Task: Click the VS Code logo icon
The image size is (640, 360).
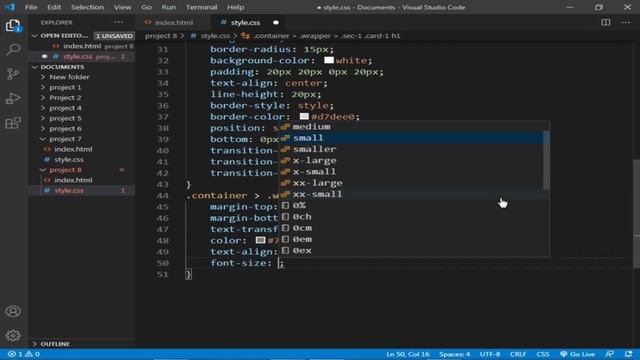Action: point(10,7)
